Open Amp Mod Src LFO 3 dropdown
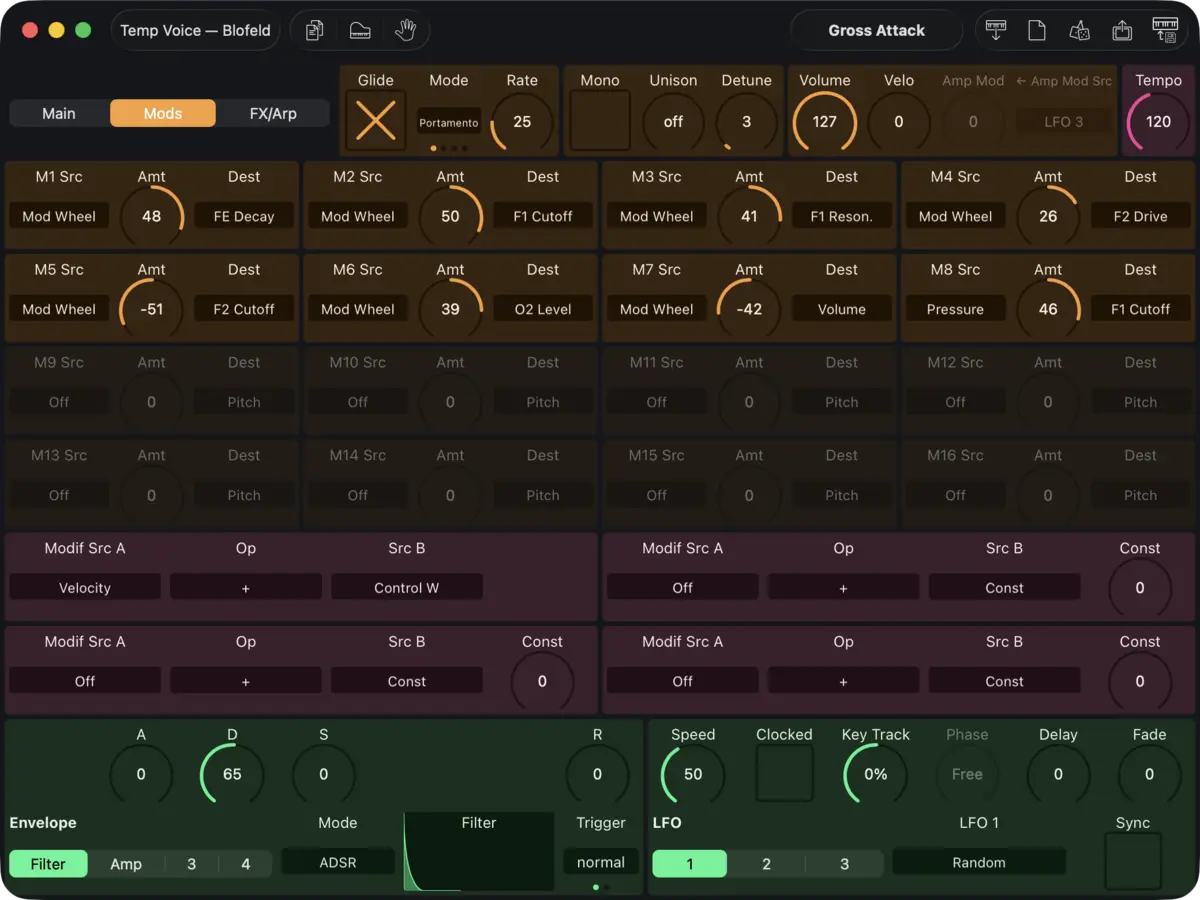 coord(1064,122)
